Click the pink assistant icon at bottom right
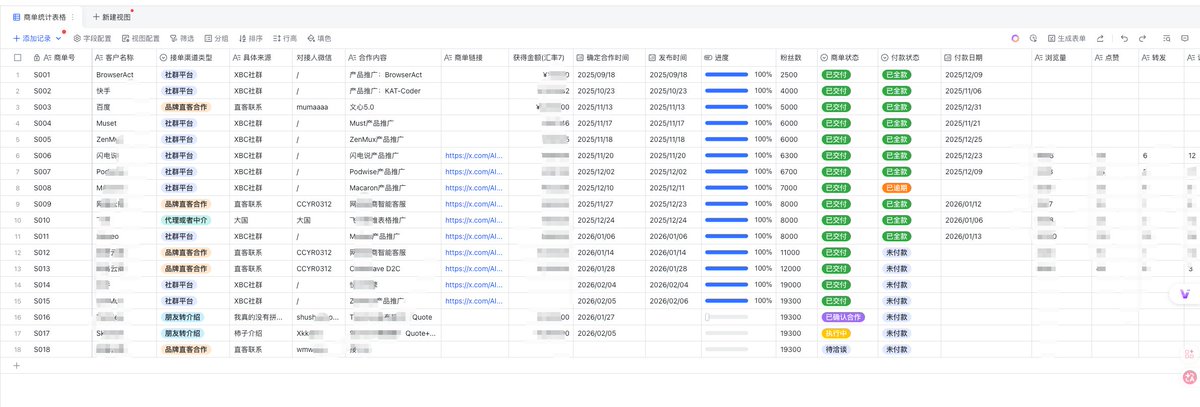 coord(1189,377)
